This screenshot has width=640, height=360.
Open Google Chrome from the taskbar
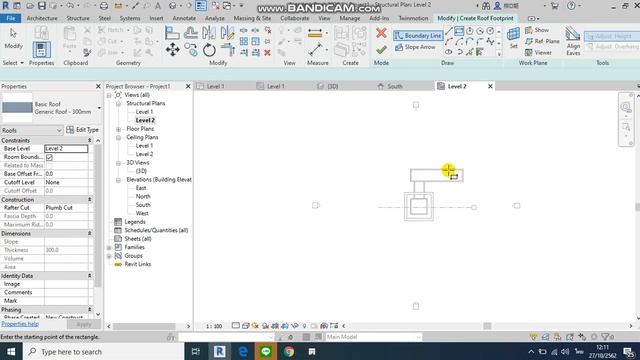pos(289,351)
